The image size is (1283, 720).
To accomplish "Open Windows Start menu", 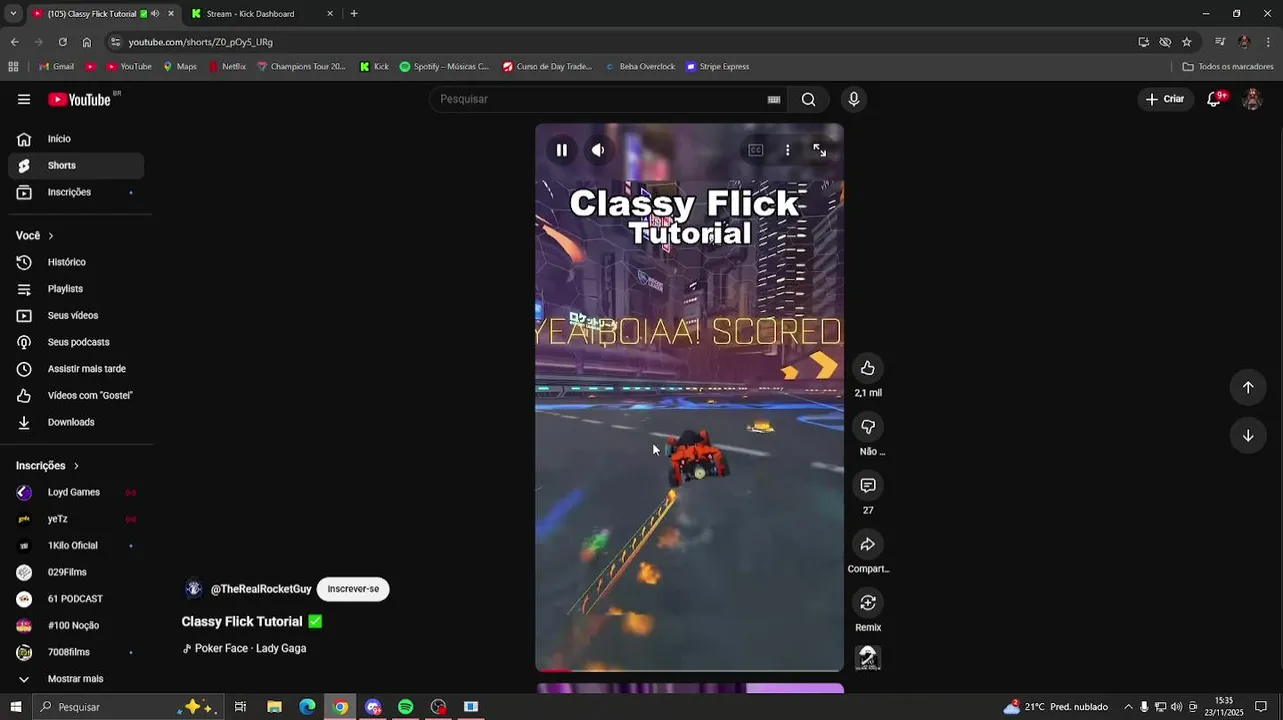I will click(x=15, y=707).
